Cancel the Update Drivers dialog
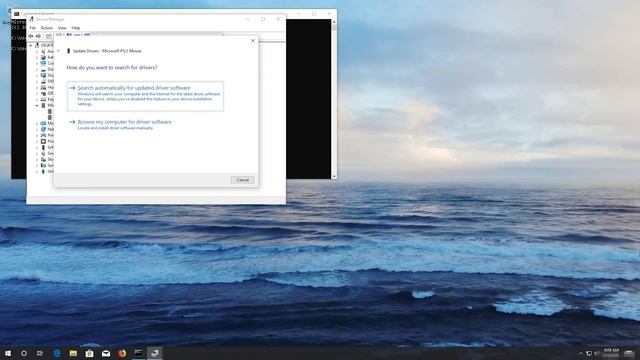Image resolution: width=640 pixels, height=360 pixels. tap(242, 180)
